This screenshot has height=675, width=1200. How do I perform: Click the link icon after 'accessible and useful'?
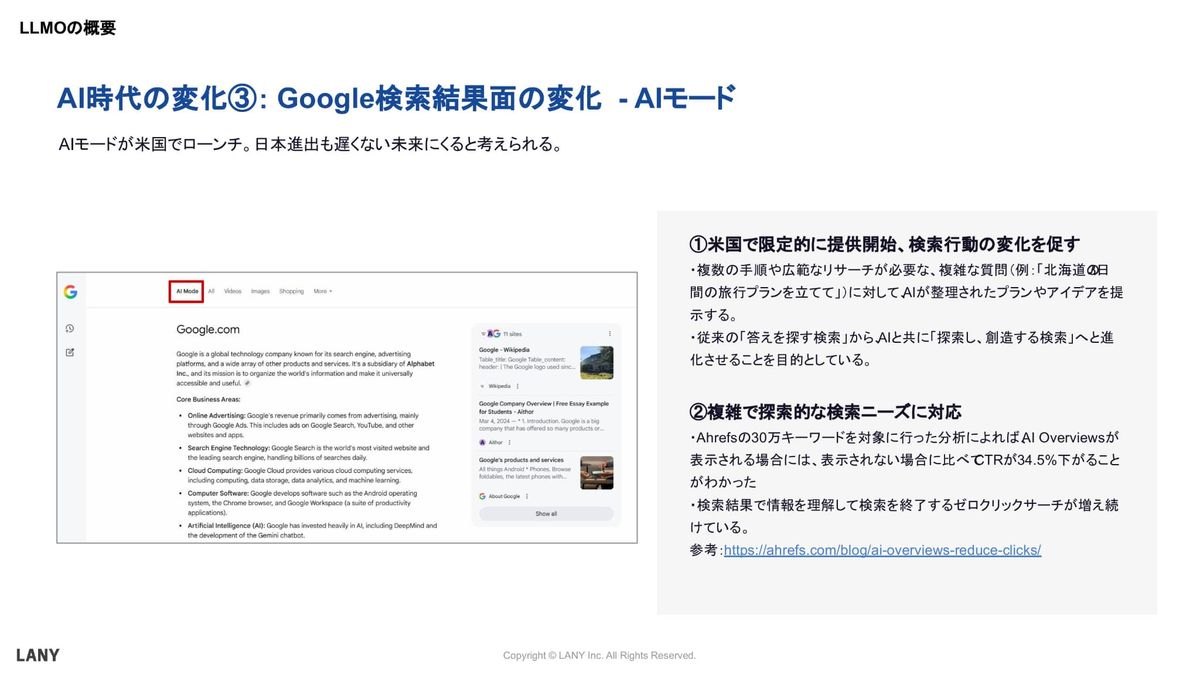point(248,382)
